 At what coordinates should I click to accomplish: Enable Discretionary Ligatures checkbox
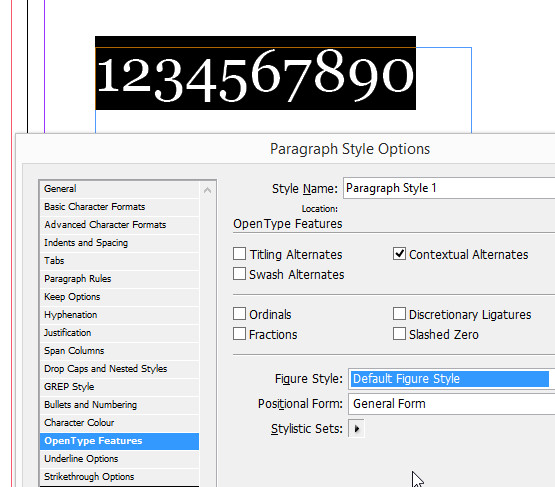click(x=399, y=314)
